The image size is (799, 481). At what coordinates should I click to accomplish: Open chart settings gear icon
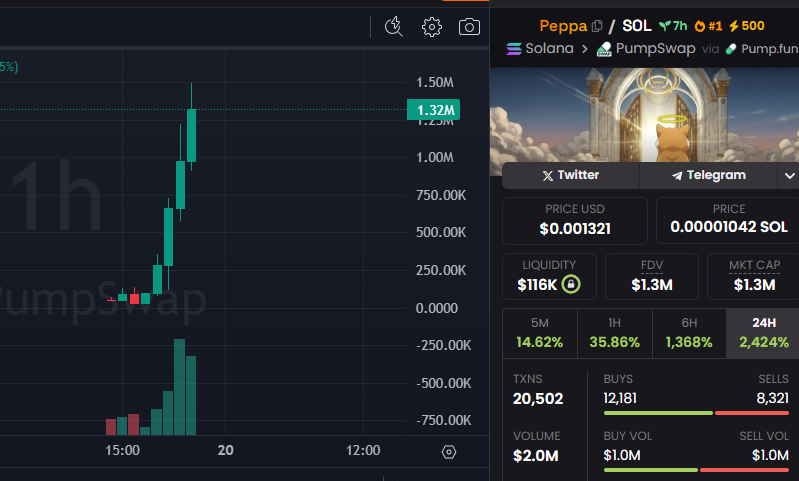click(432, 26)
